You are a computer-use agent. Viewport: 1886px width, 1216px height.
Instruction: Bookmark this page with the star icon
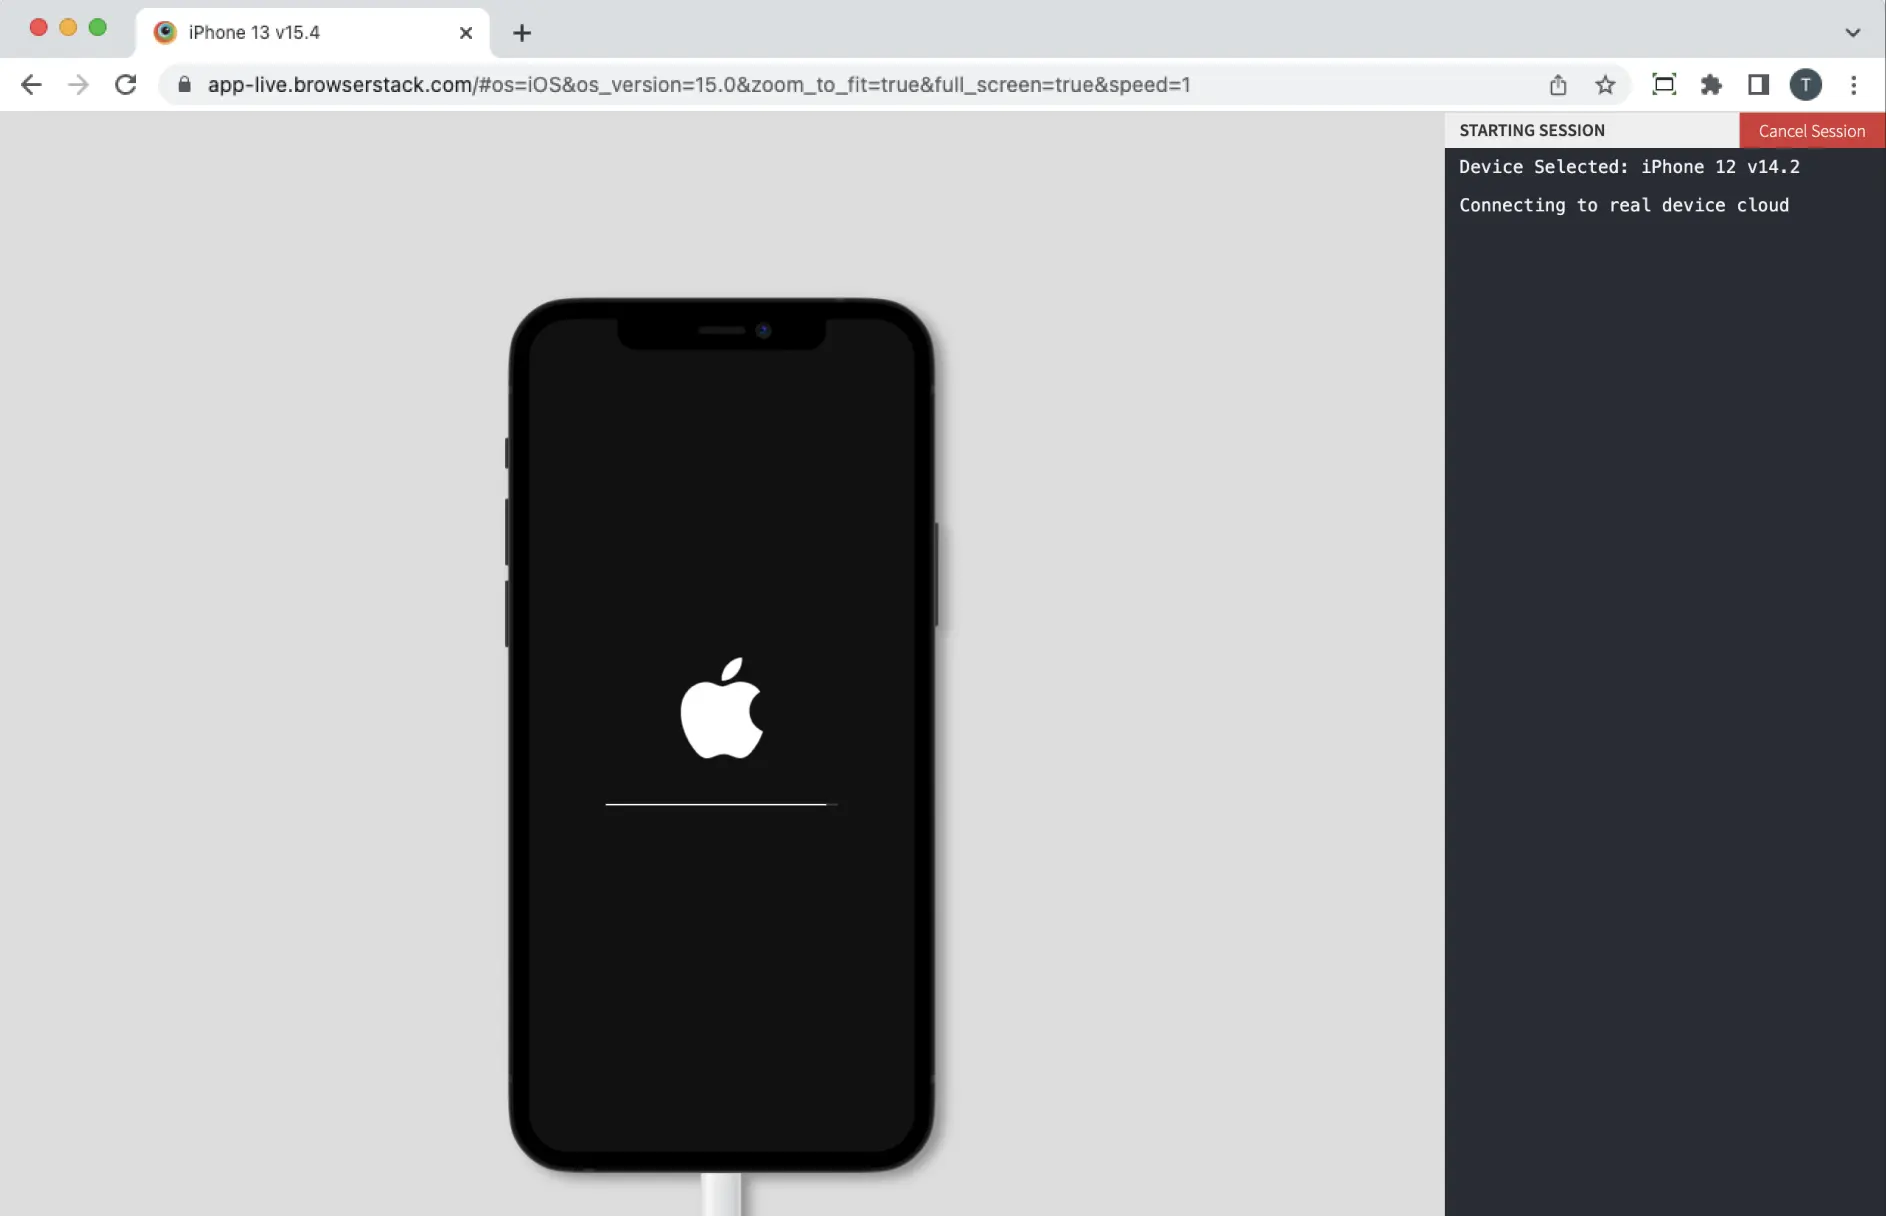(1605, 85)
